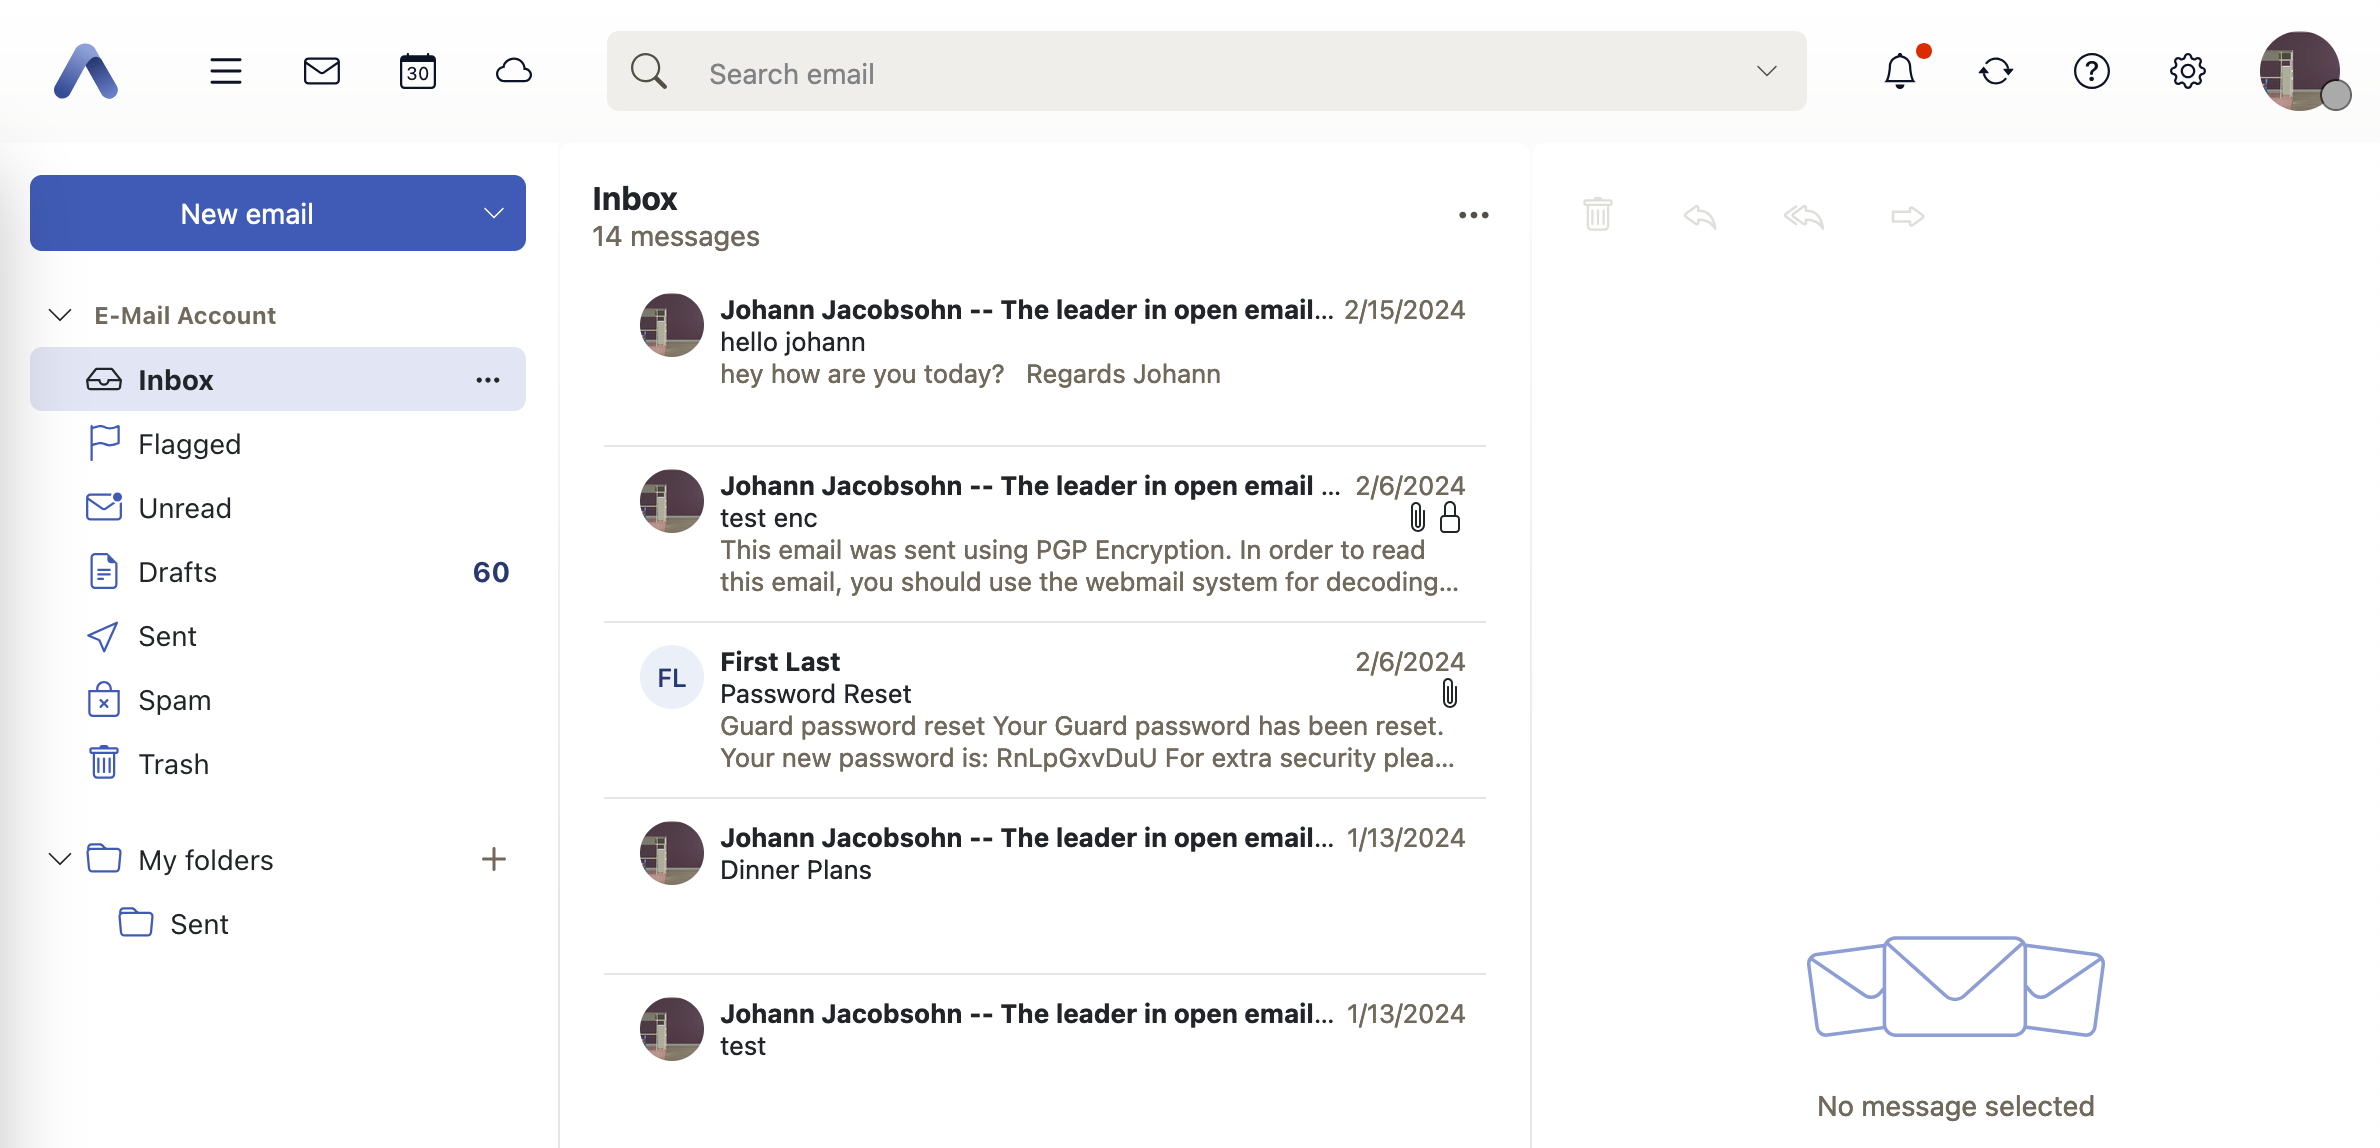Click the hamburger menu icon

[225, 71]
